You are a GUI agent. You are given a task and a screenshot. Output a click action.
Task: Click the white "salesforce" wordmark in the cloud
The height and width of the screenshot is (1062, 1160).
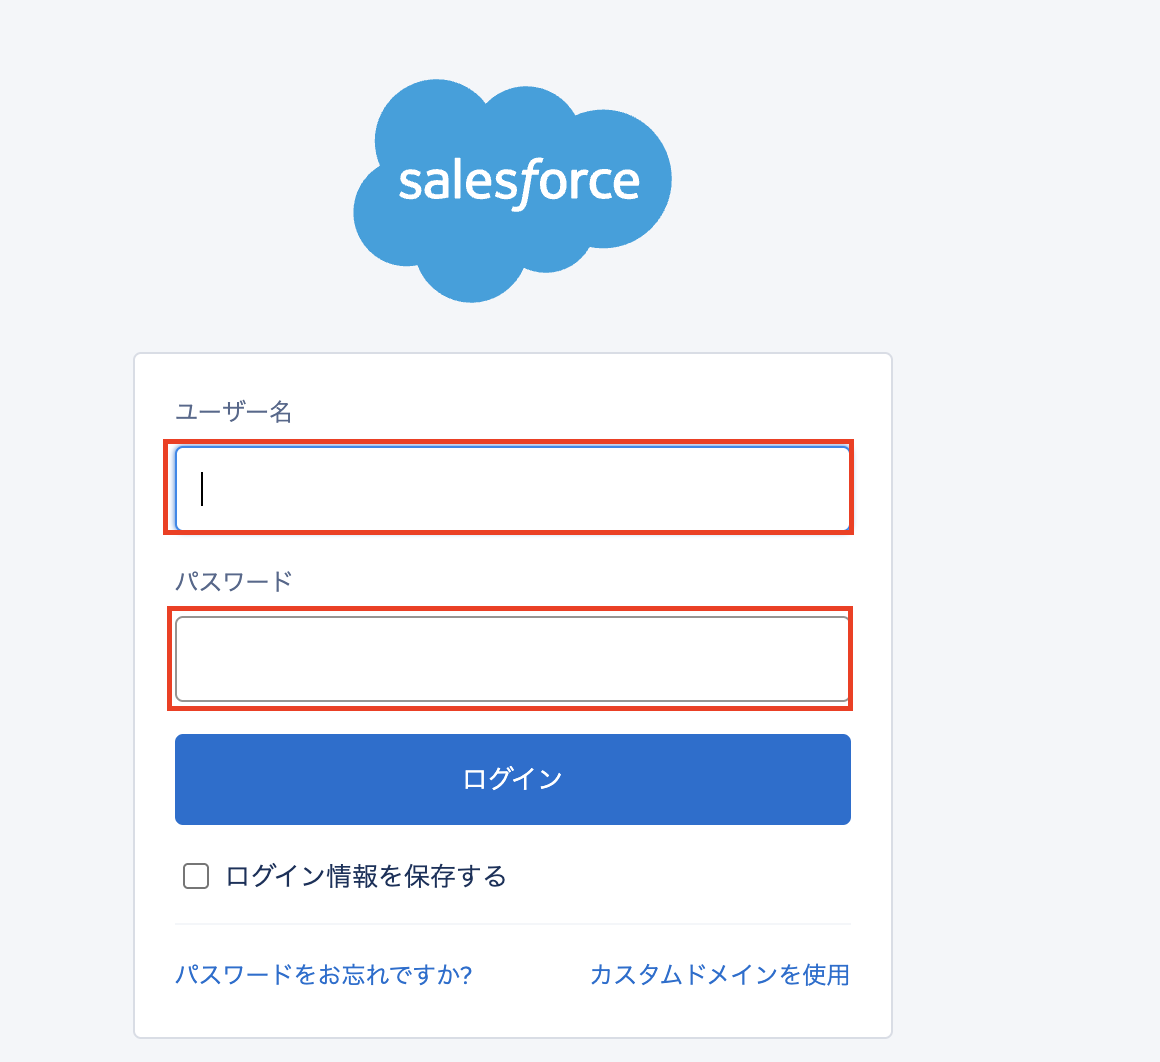click(518, 183)
